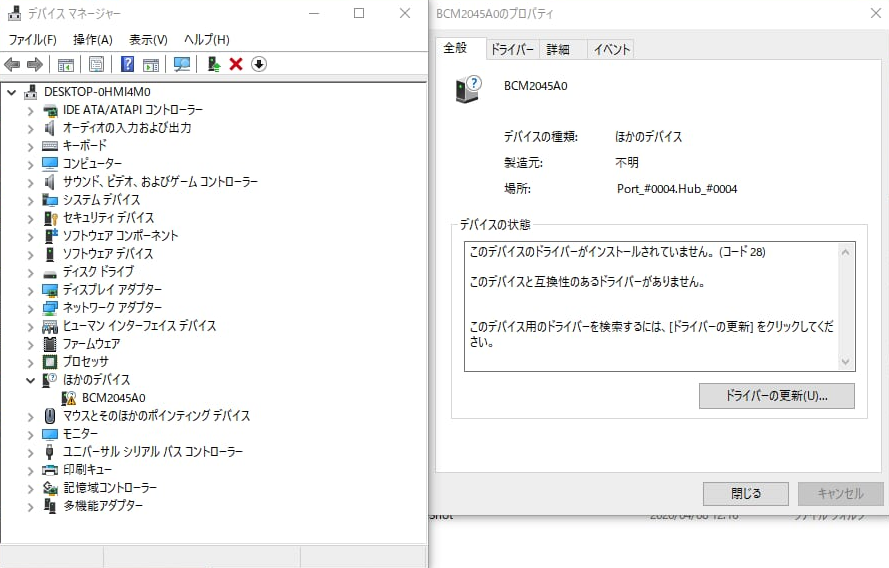Screen dimensions: 889x568
Task: Open the ヘルプ(H) menu
Action: coord(206,40)
